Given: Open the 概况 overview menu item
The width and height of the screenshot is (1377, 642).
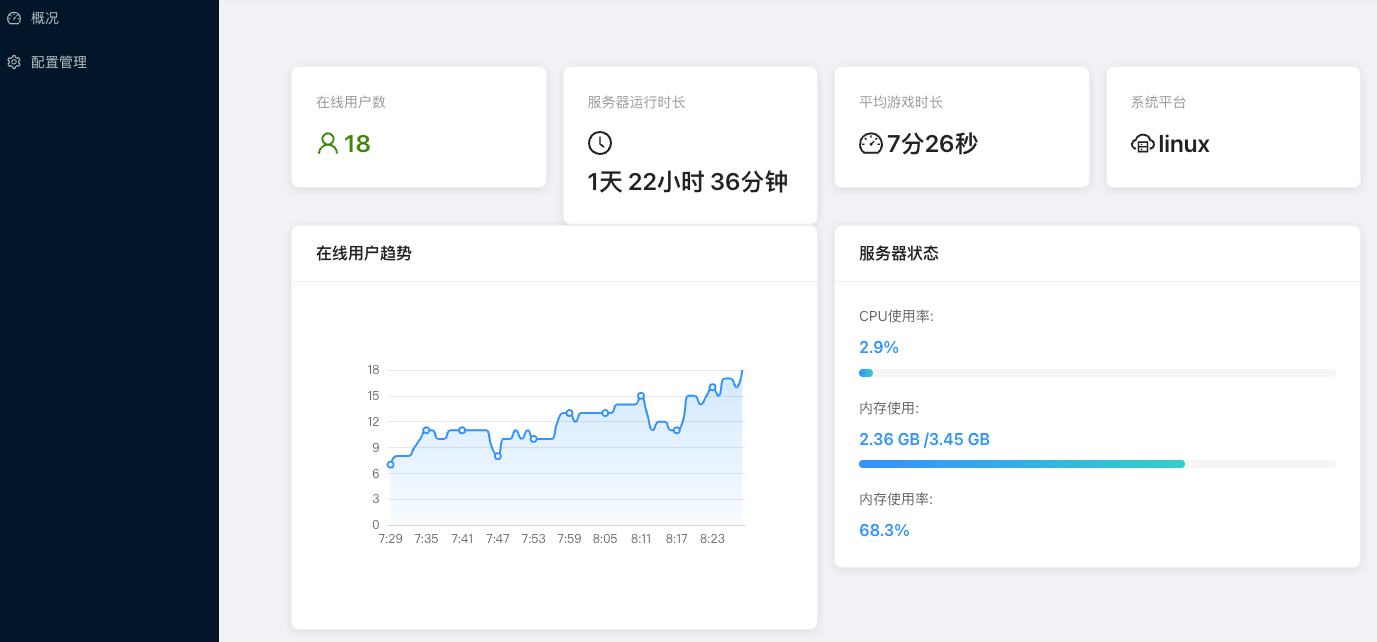Looking at the screenshot, I should [x=45, y=18].
